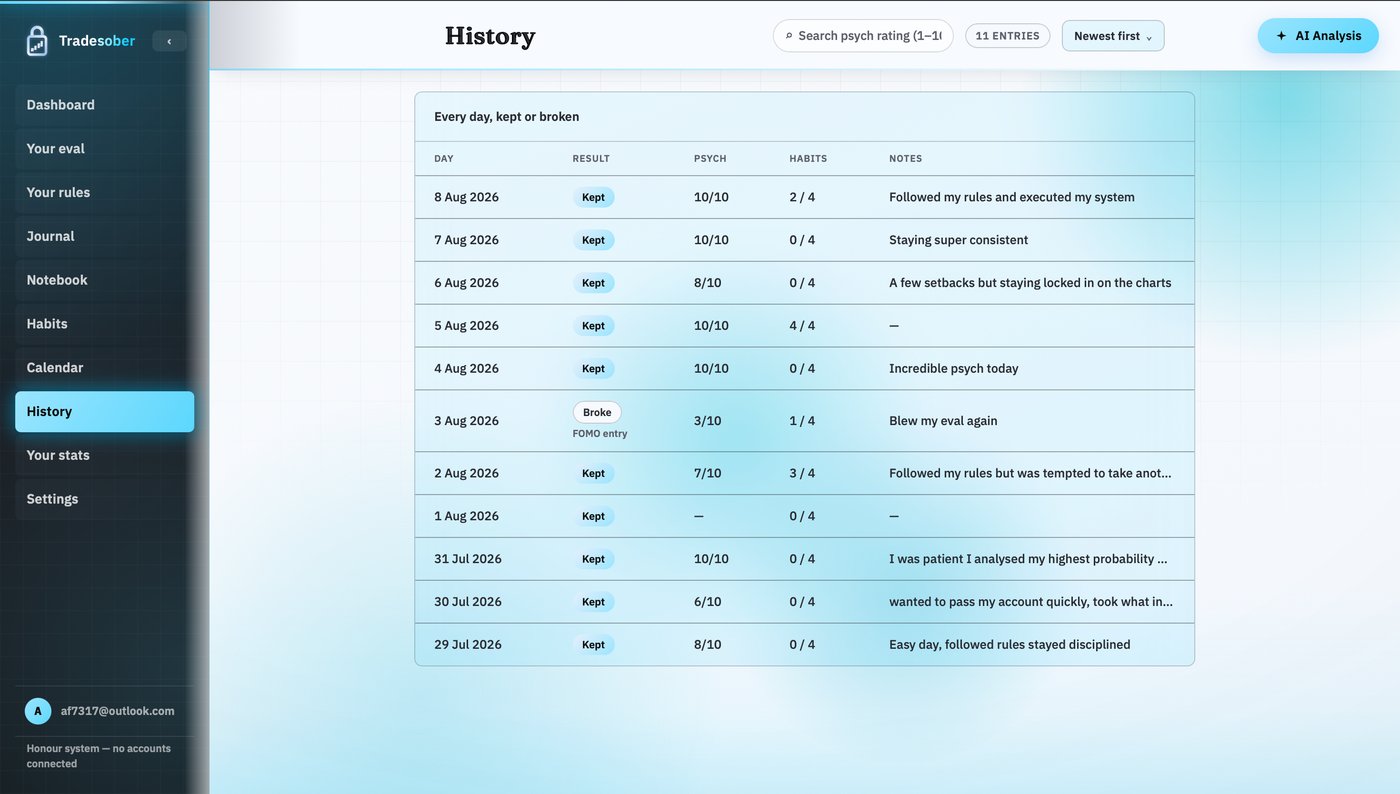The image size is (1400, 794).
Task: Open note 'Blew my eval again'
Action: (x=943, y=421)
